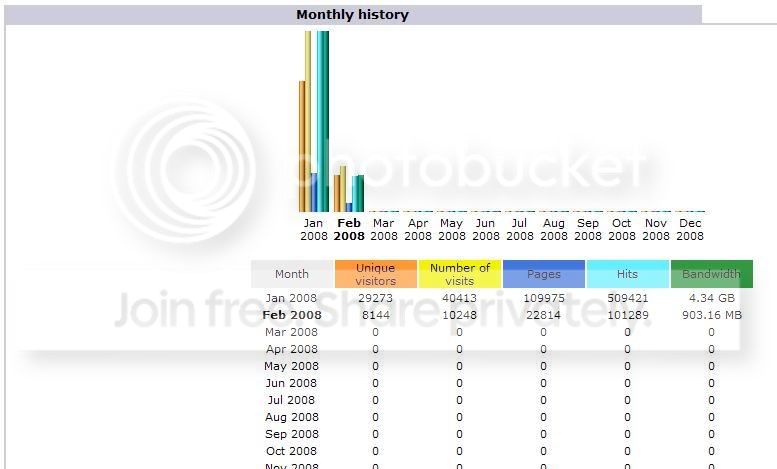This screenshot has width=777, height=469.
Task: Click the tall green bandwidth bar for Jan 2008
Action: (326, 121)
